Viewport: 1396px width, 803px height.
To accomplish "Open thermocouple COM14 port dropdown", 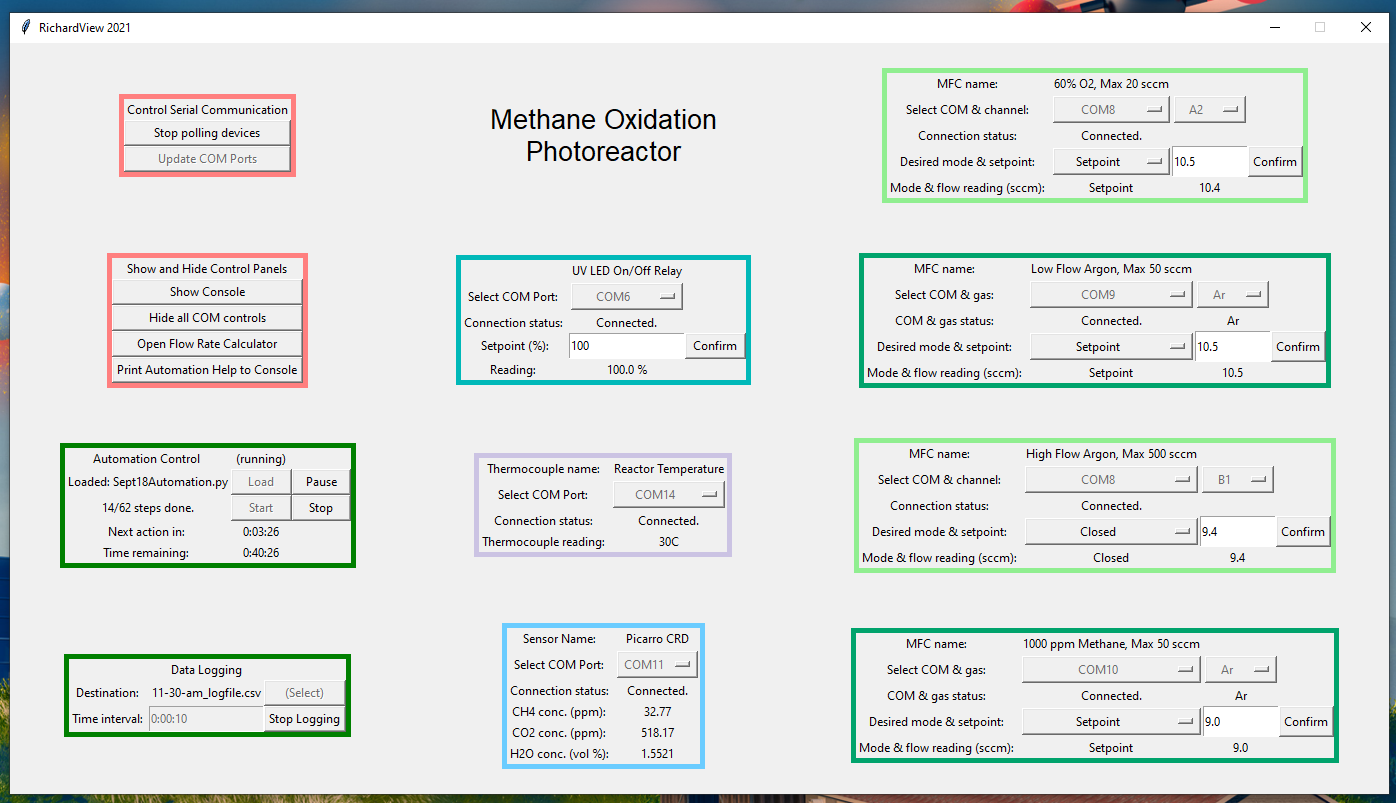I will pyautogui.click(x=668, y=494).
